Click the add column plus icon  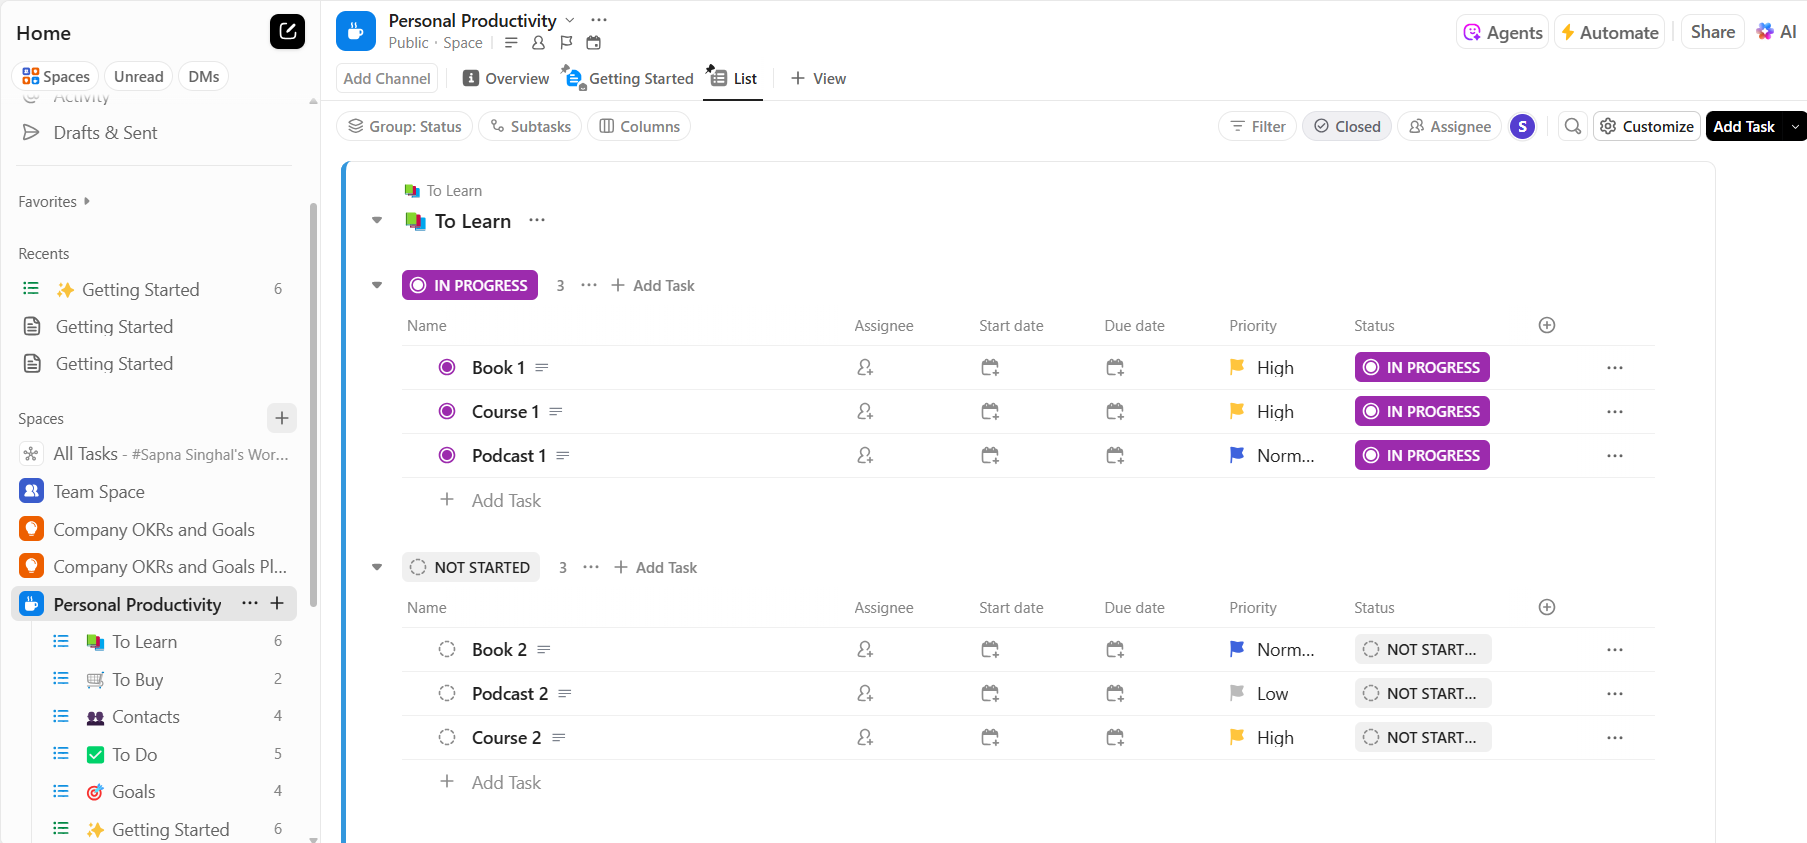pyautogui.click(x=1547, y=325)
